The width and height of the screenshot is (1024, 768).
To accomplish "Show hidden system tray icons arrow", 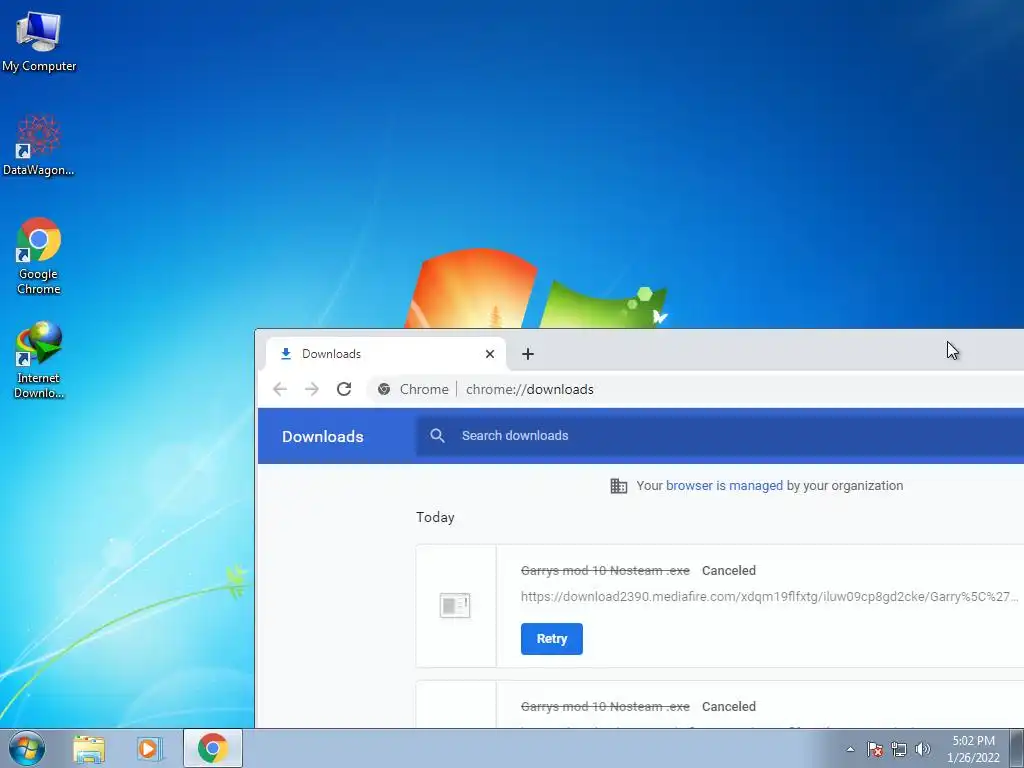I will 850,749.
